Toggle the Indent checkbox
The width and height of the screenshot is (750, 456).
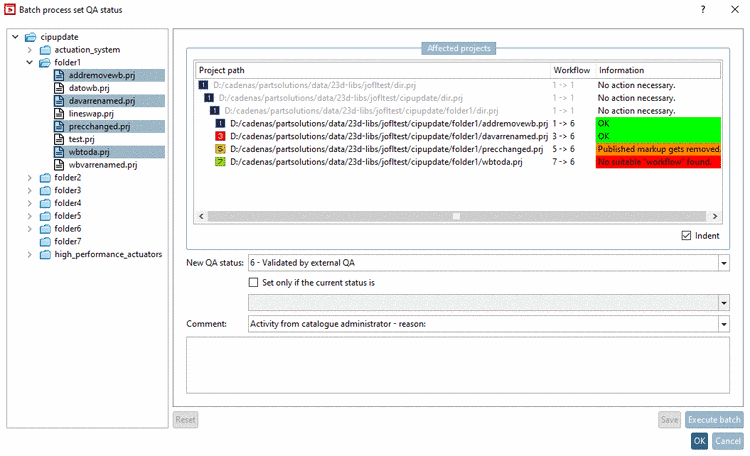coord(686,235)
